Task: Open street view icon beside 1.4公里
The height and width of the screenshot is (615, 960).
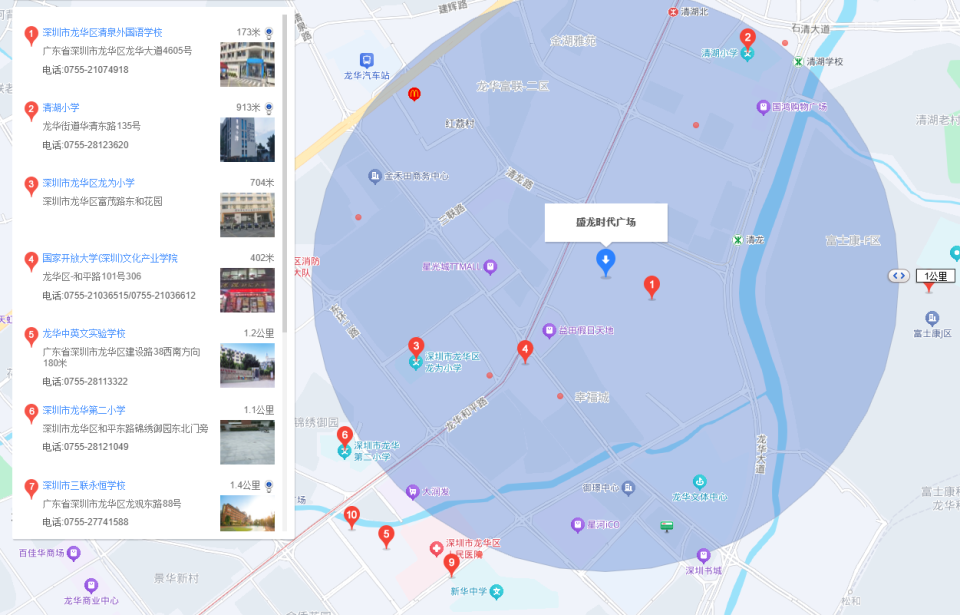Action: click(269, 486)
